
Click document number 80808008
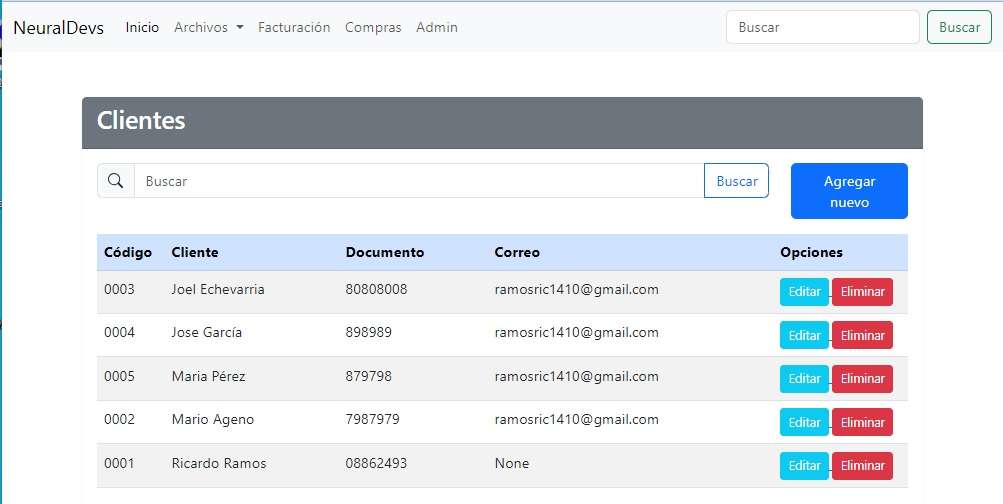tap(376, 289)
